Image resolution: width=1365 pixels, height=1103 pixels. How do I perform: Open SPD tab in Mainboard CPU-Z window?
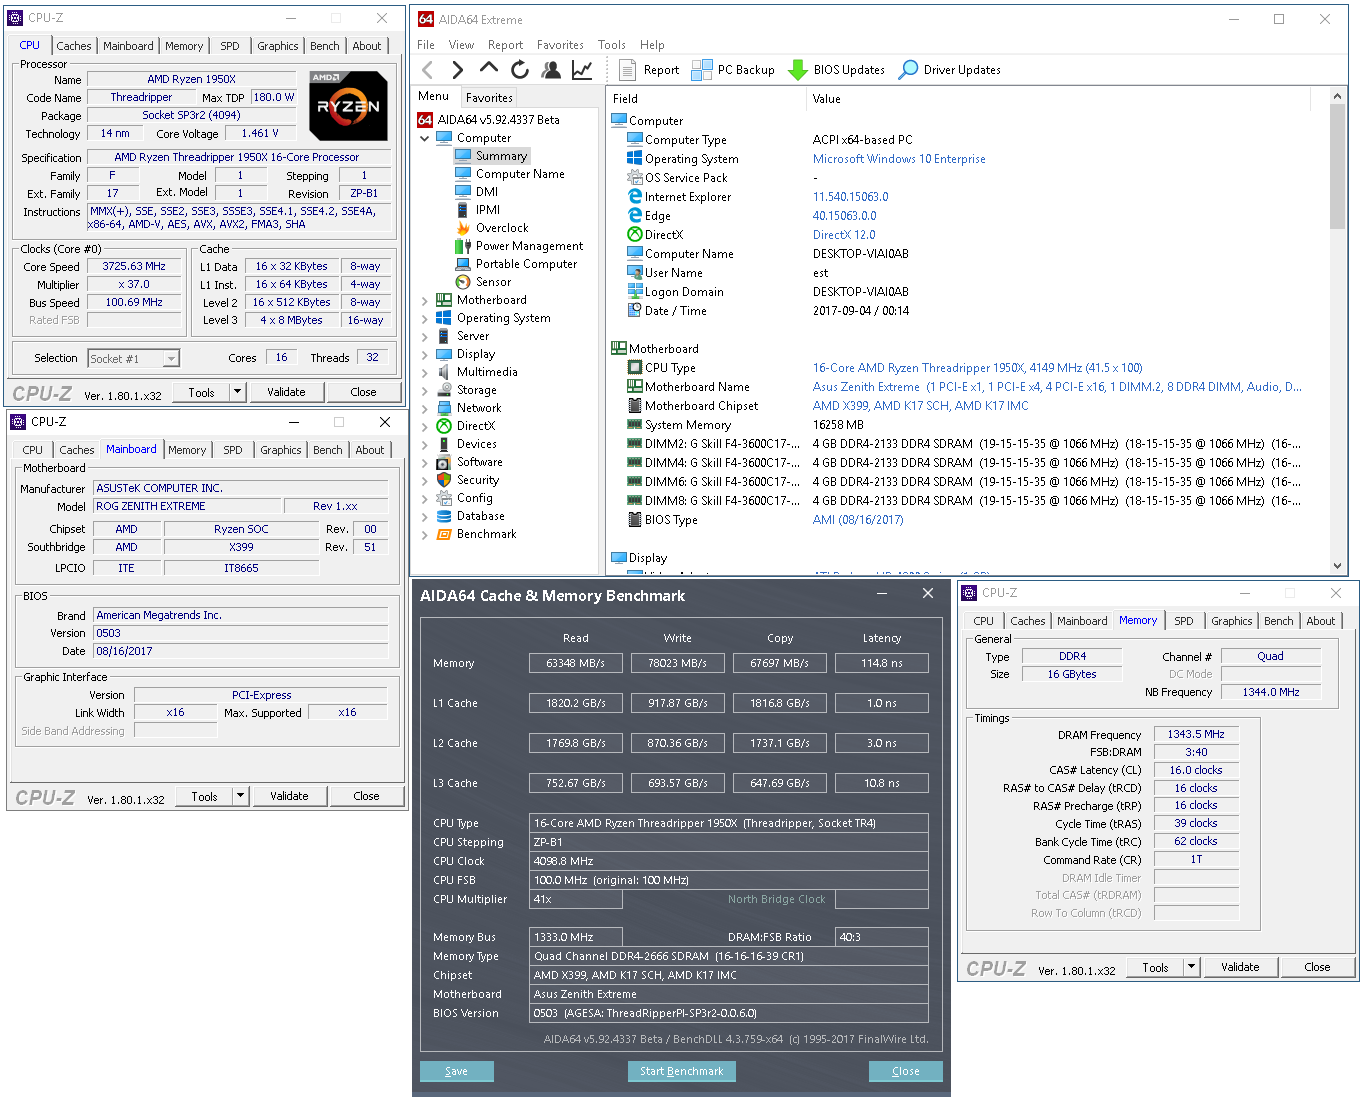point(233,450)
